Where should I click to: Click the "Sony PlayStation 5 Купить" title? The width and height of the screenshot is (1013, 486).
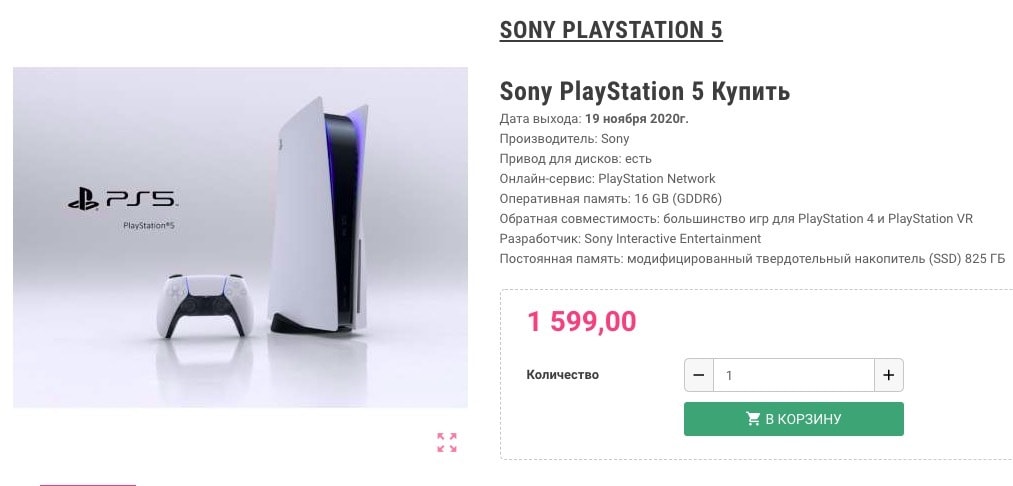(645, 92)
